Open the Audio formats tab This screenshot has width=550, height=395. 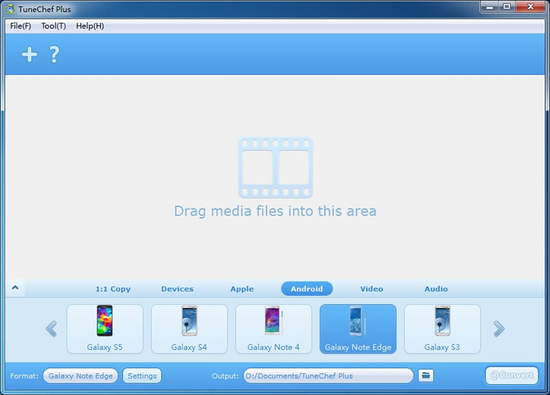coord(436,289)
